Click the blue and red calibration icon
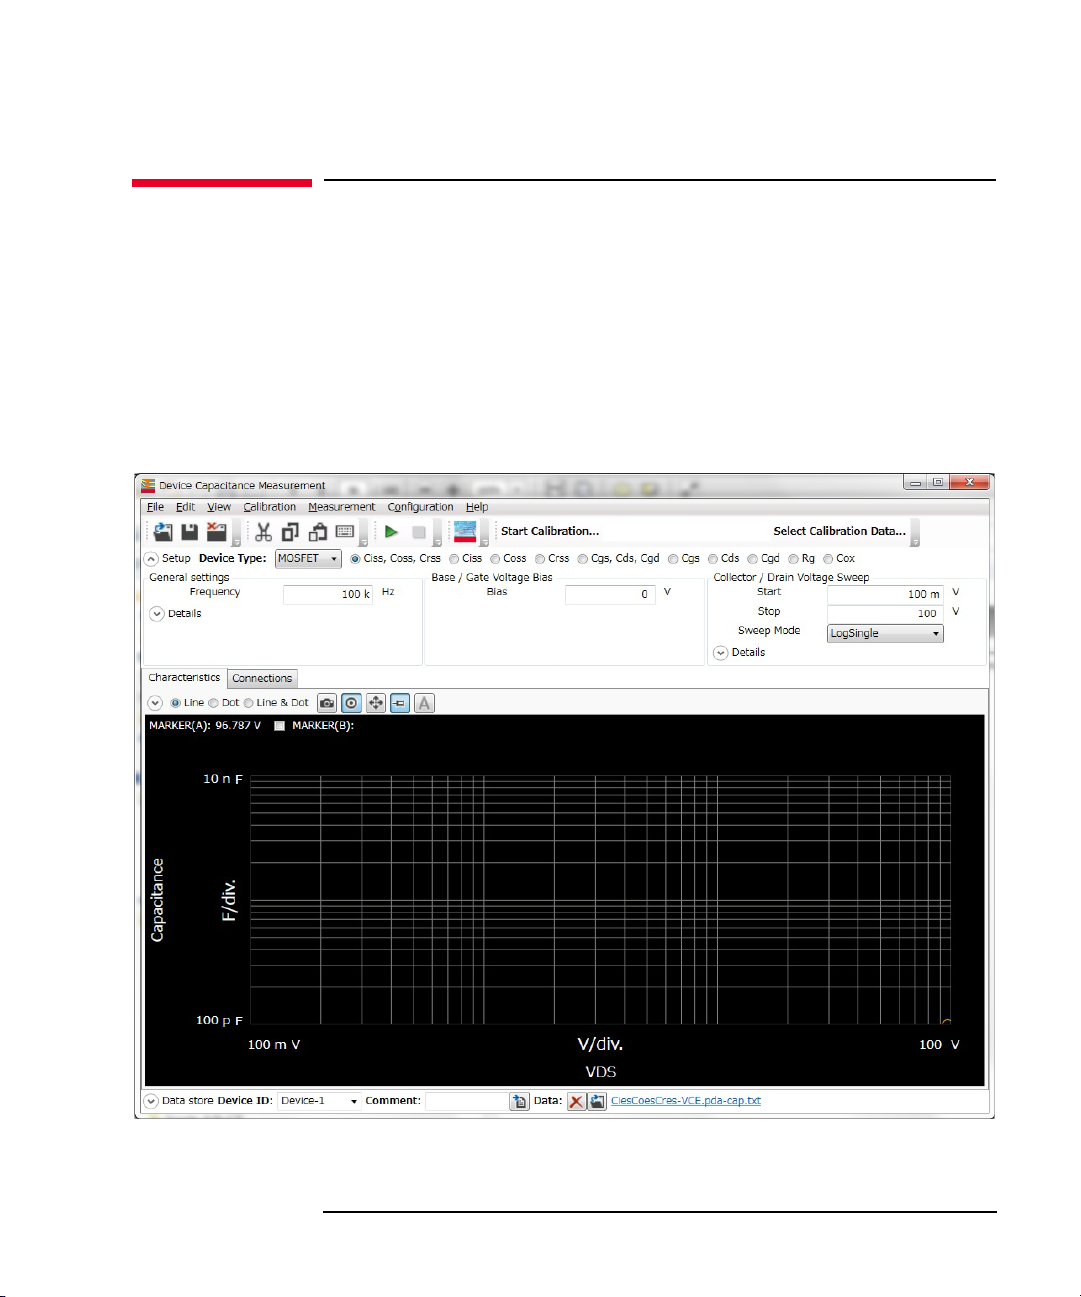The image size is (1081, 1297). tap(465, 532)
